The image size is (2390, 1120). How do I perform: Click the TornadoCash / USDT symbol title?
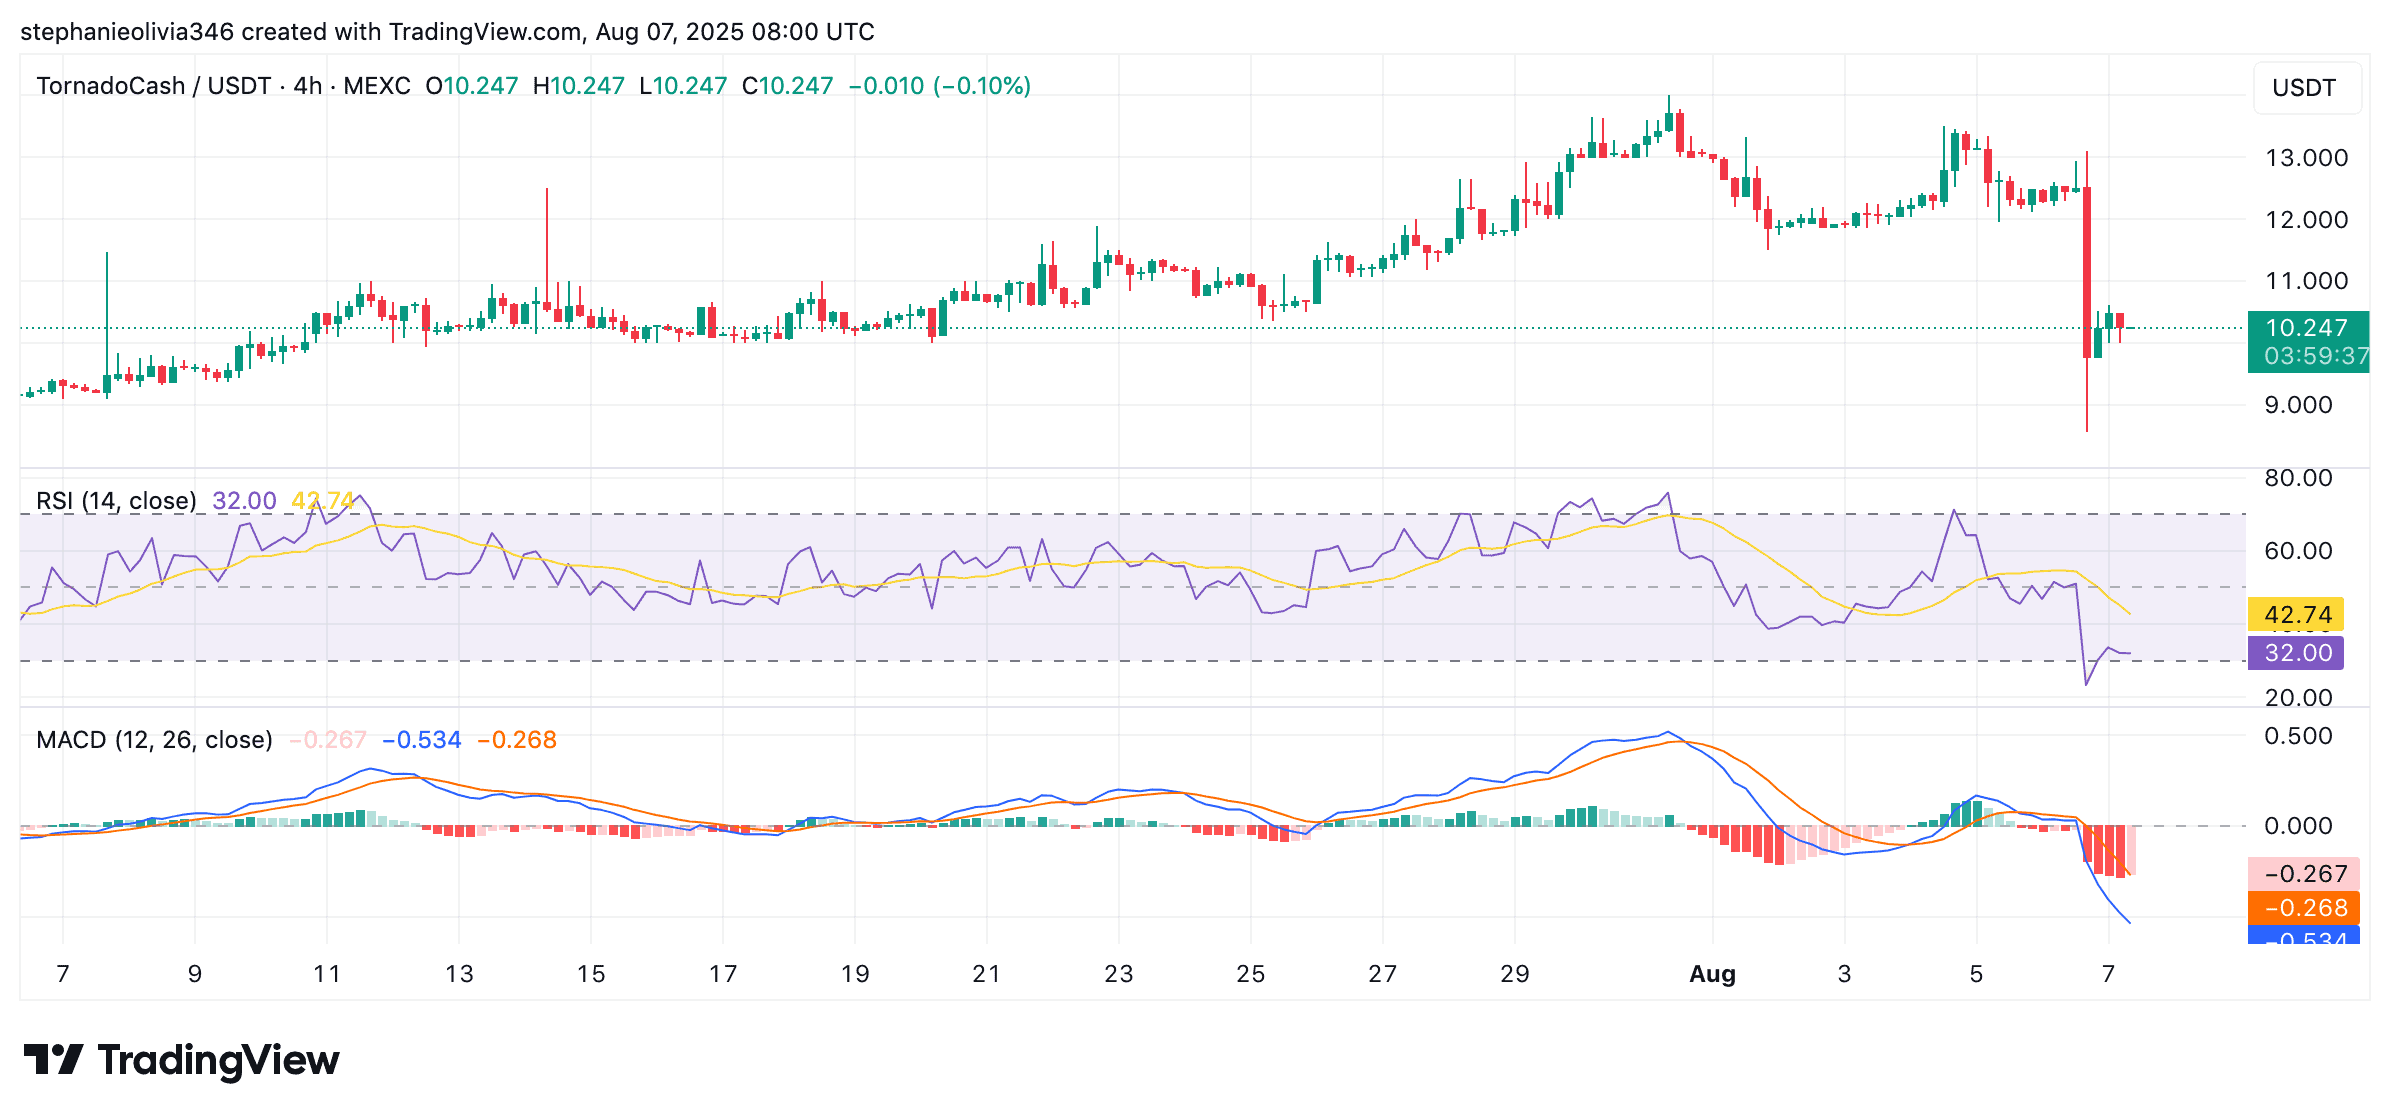point(153,86)
